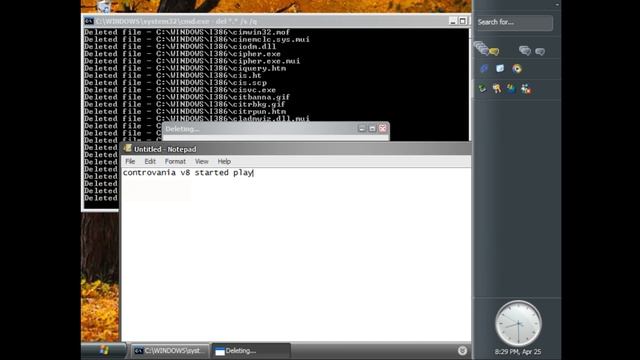Click the single gray chat bubble sidebar icon

[x=540, y=51]
